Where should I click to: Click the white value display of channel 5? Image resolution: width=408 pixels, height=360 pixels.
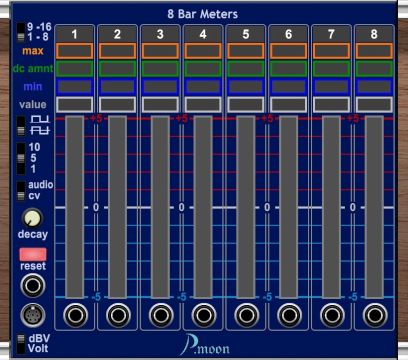coord(246,105)
